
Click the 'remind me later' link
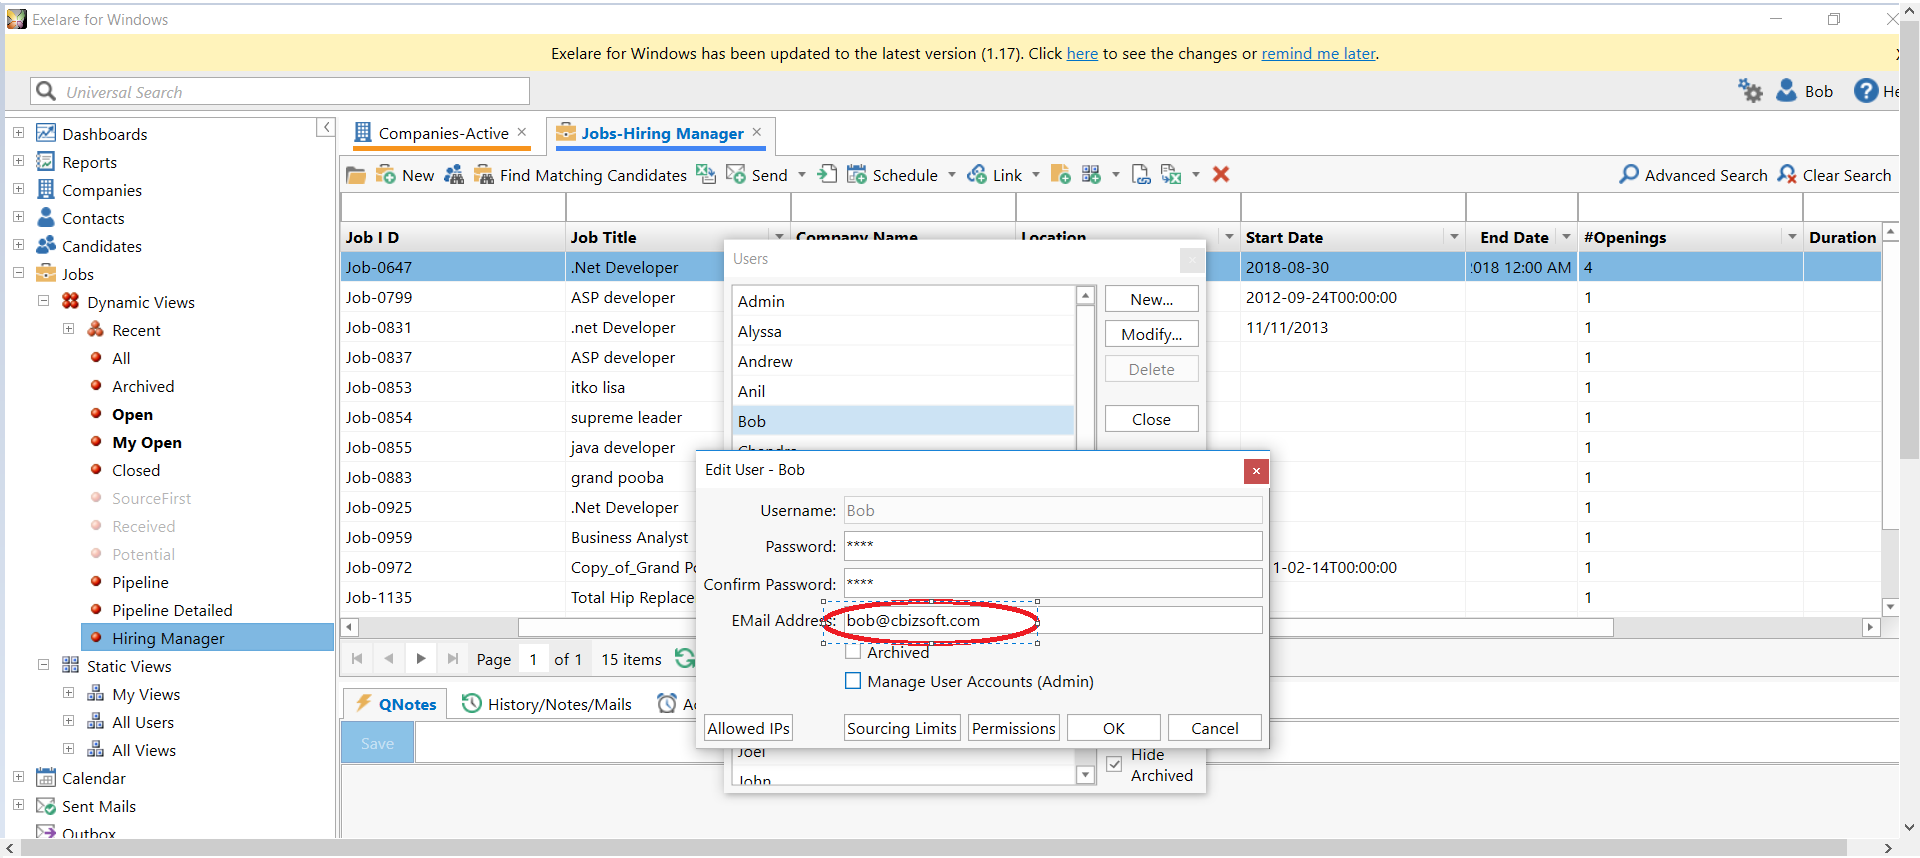click(x=1318, y=54)
